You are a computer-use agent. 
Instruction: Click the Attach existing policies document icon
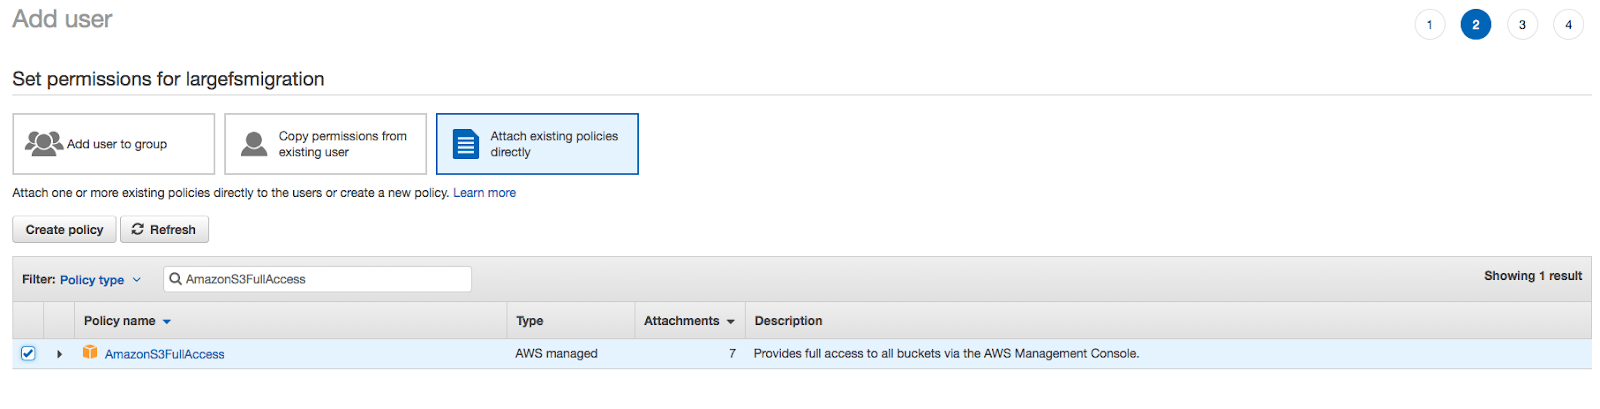[466, 144]
